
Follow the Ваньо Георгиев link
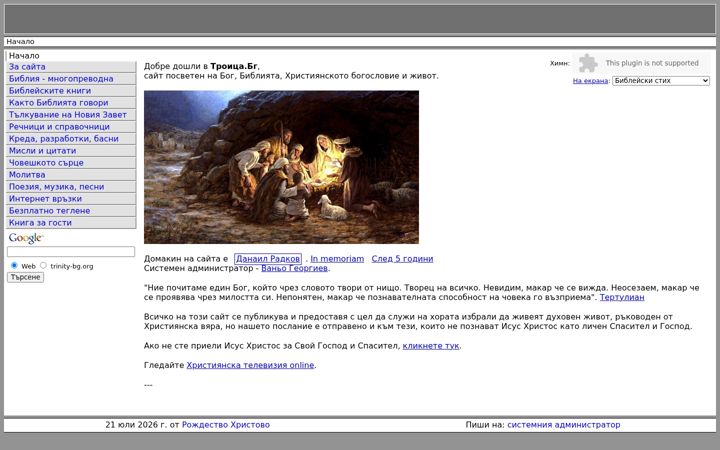[294, 269]
